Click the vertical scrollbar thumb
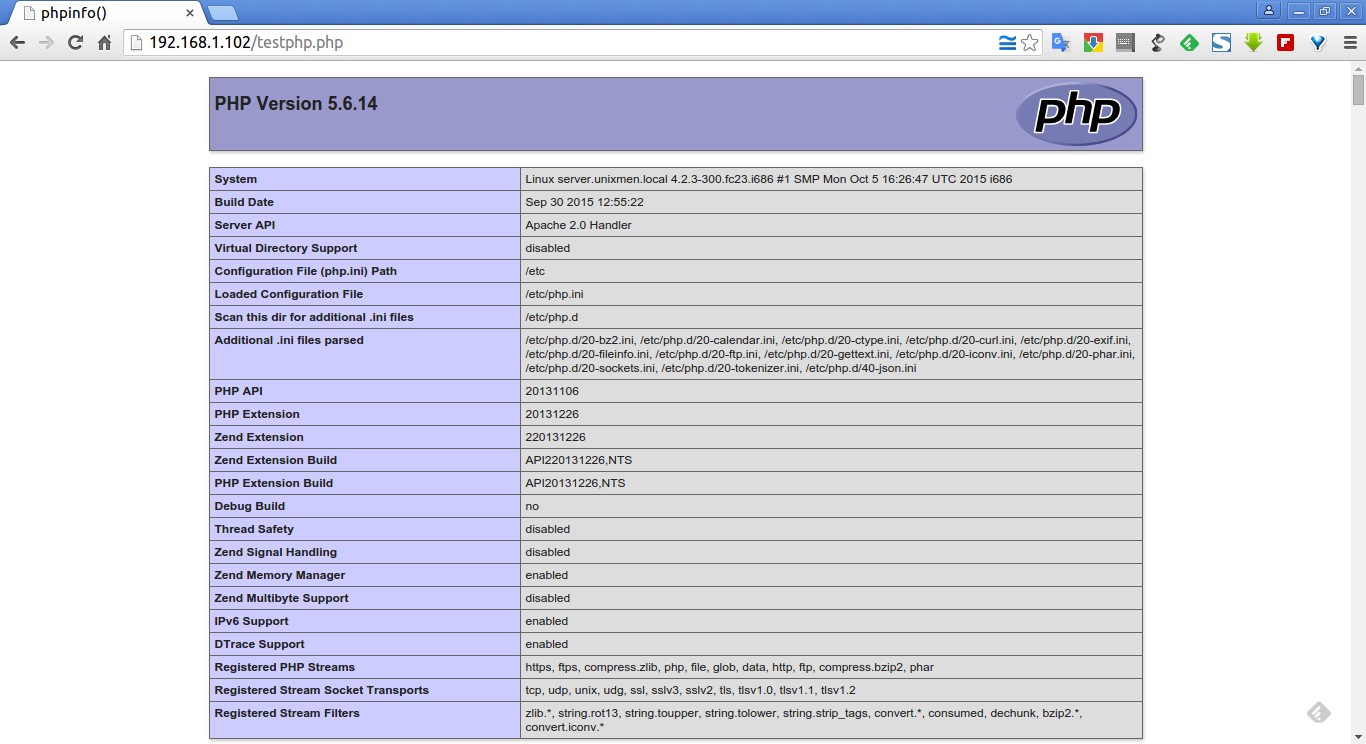This screenshot has width=1366, height=744. click(x=1358, y=89)
